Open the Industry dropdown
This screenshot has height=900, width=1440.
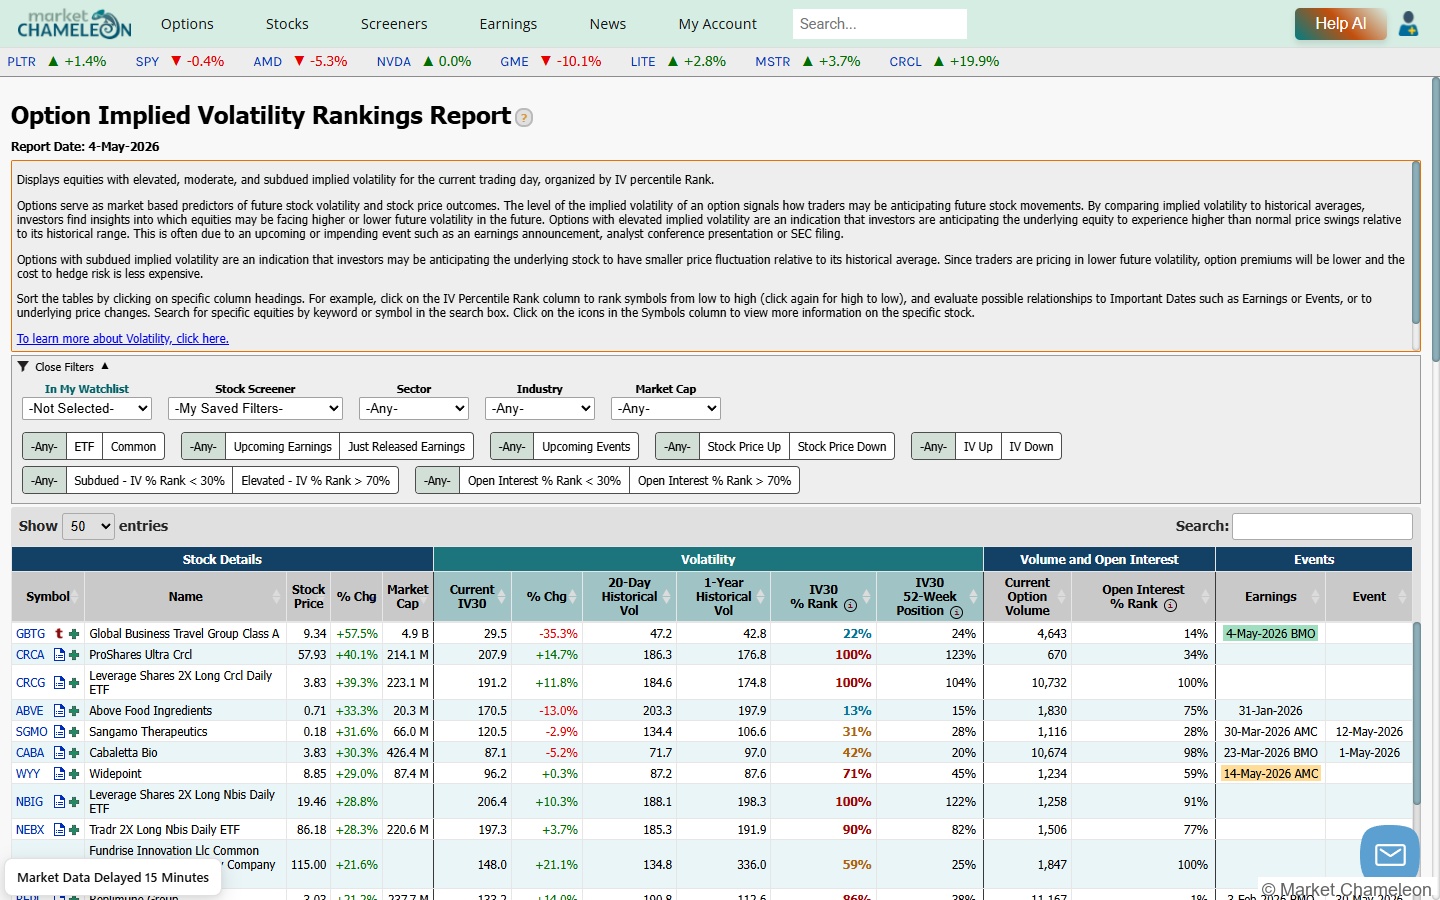540,408
